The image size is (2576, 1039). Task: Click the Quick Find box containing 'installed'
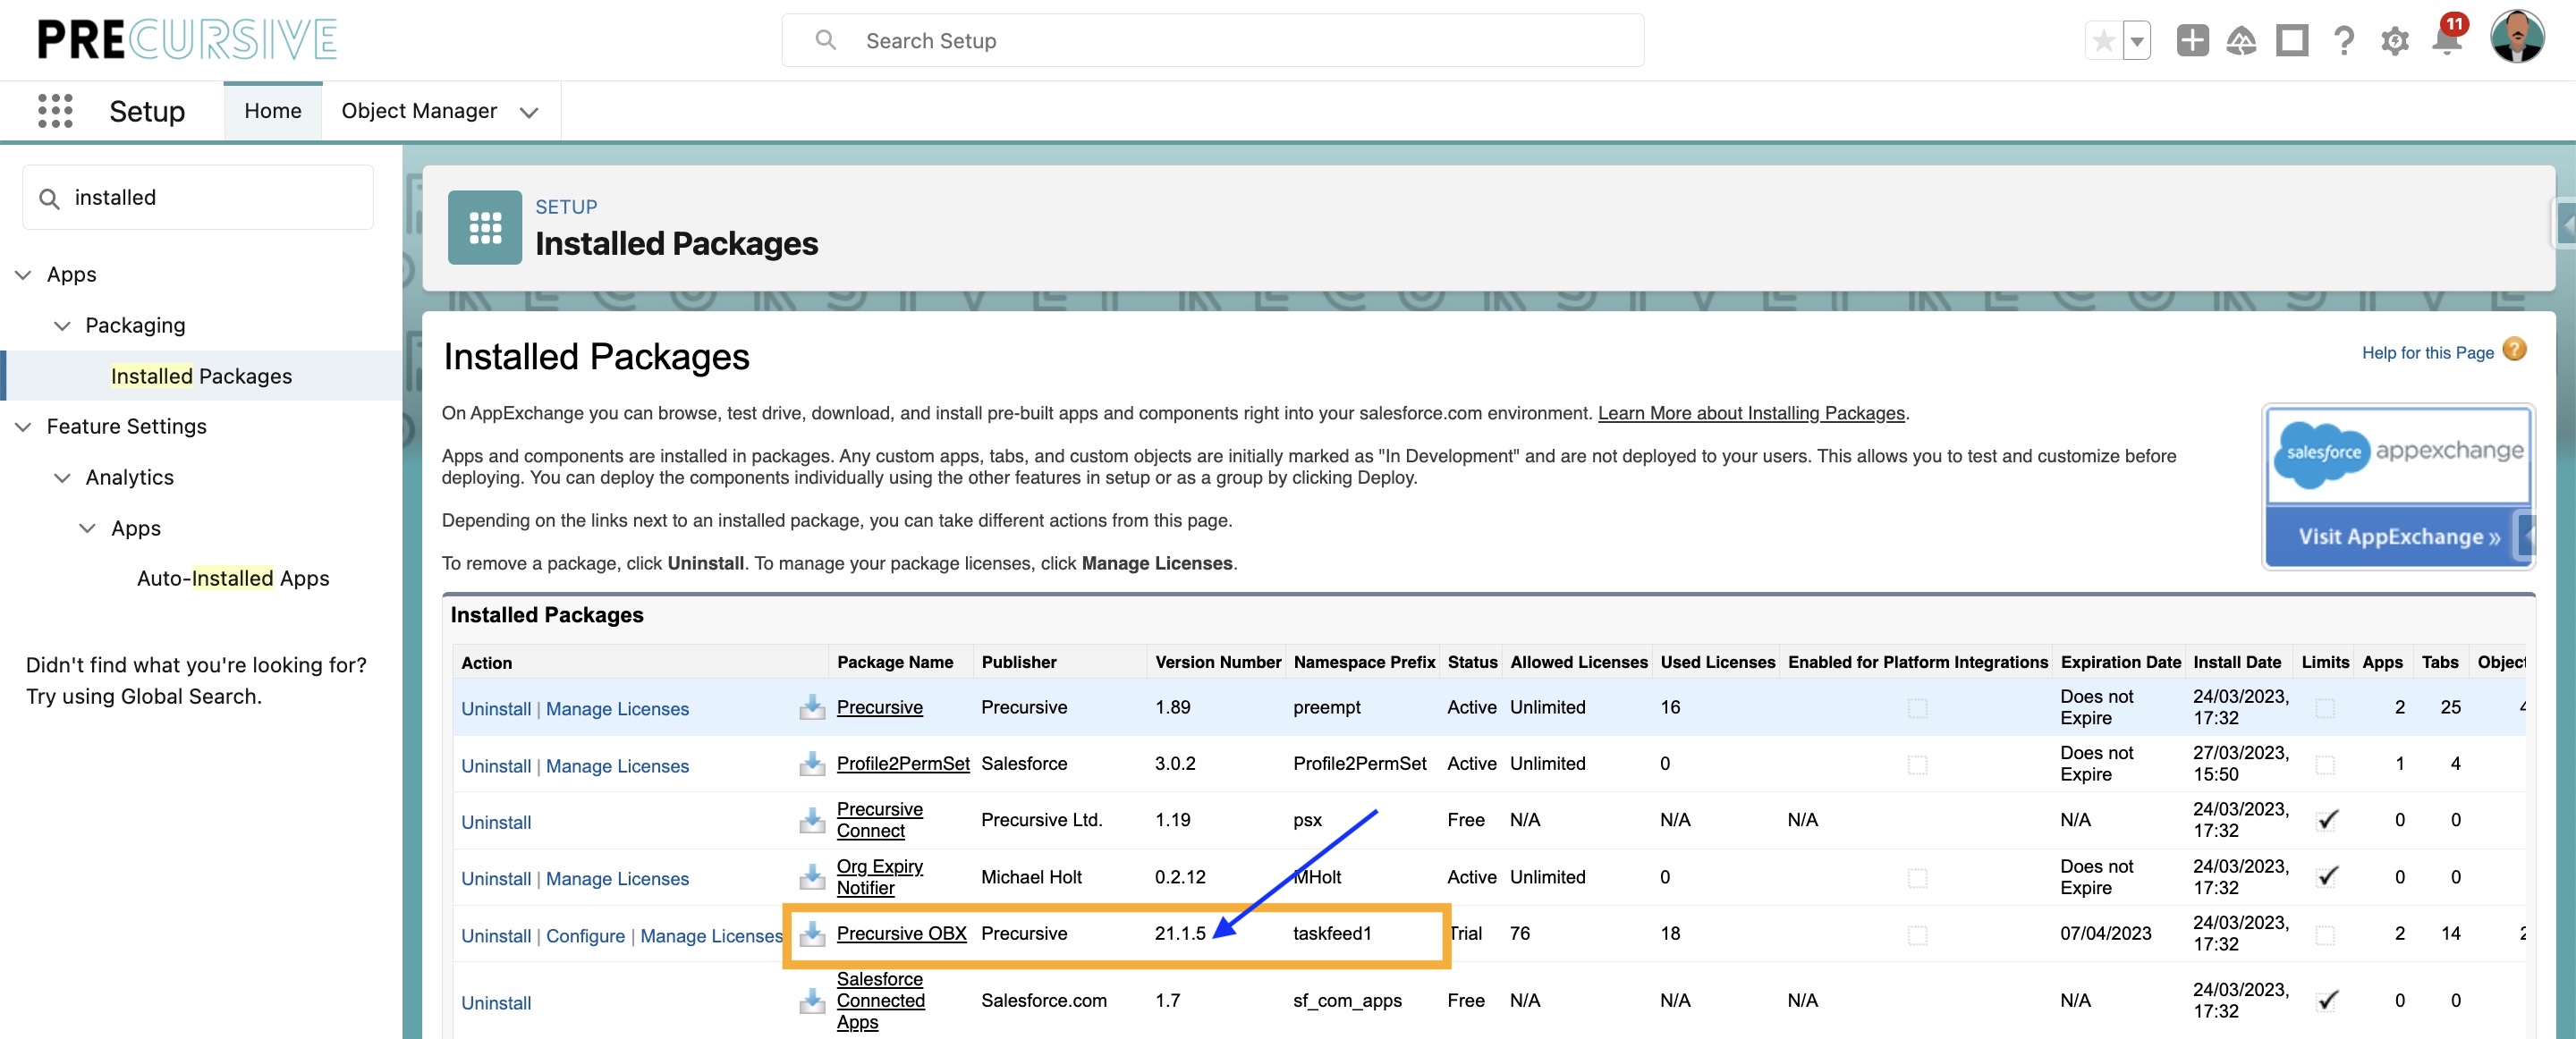(198, 198)
